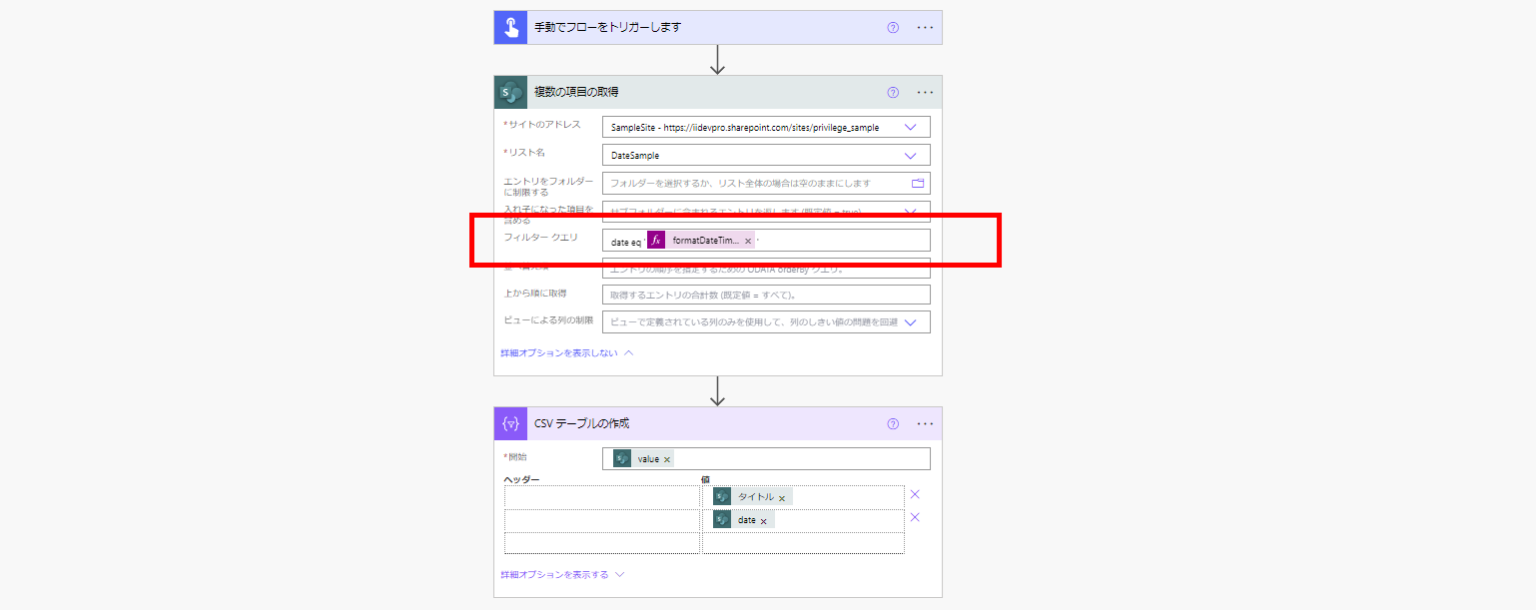Click the folder picker icon for entry restriction
Screen dimensions: 1536x610
[919, 183]
